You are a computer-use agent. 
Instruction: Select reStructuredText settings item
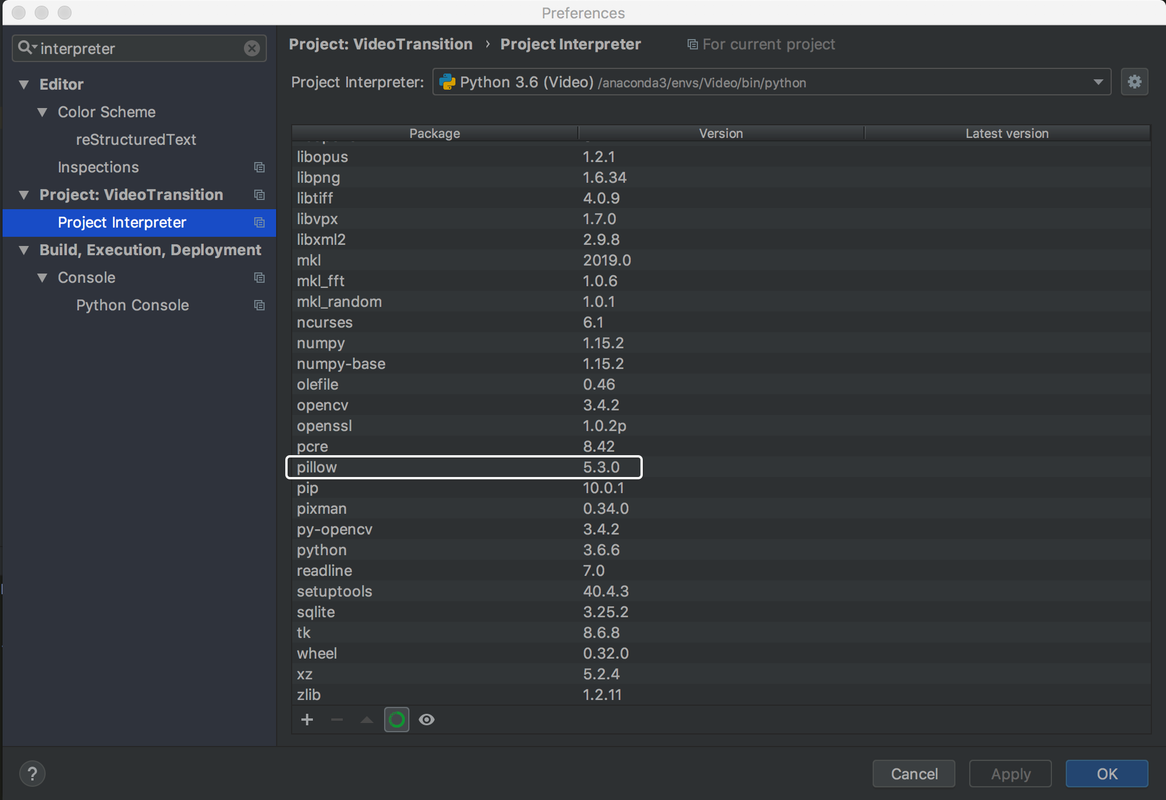point(136,140)
